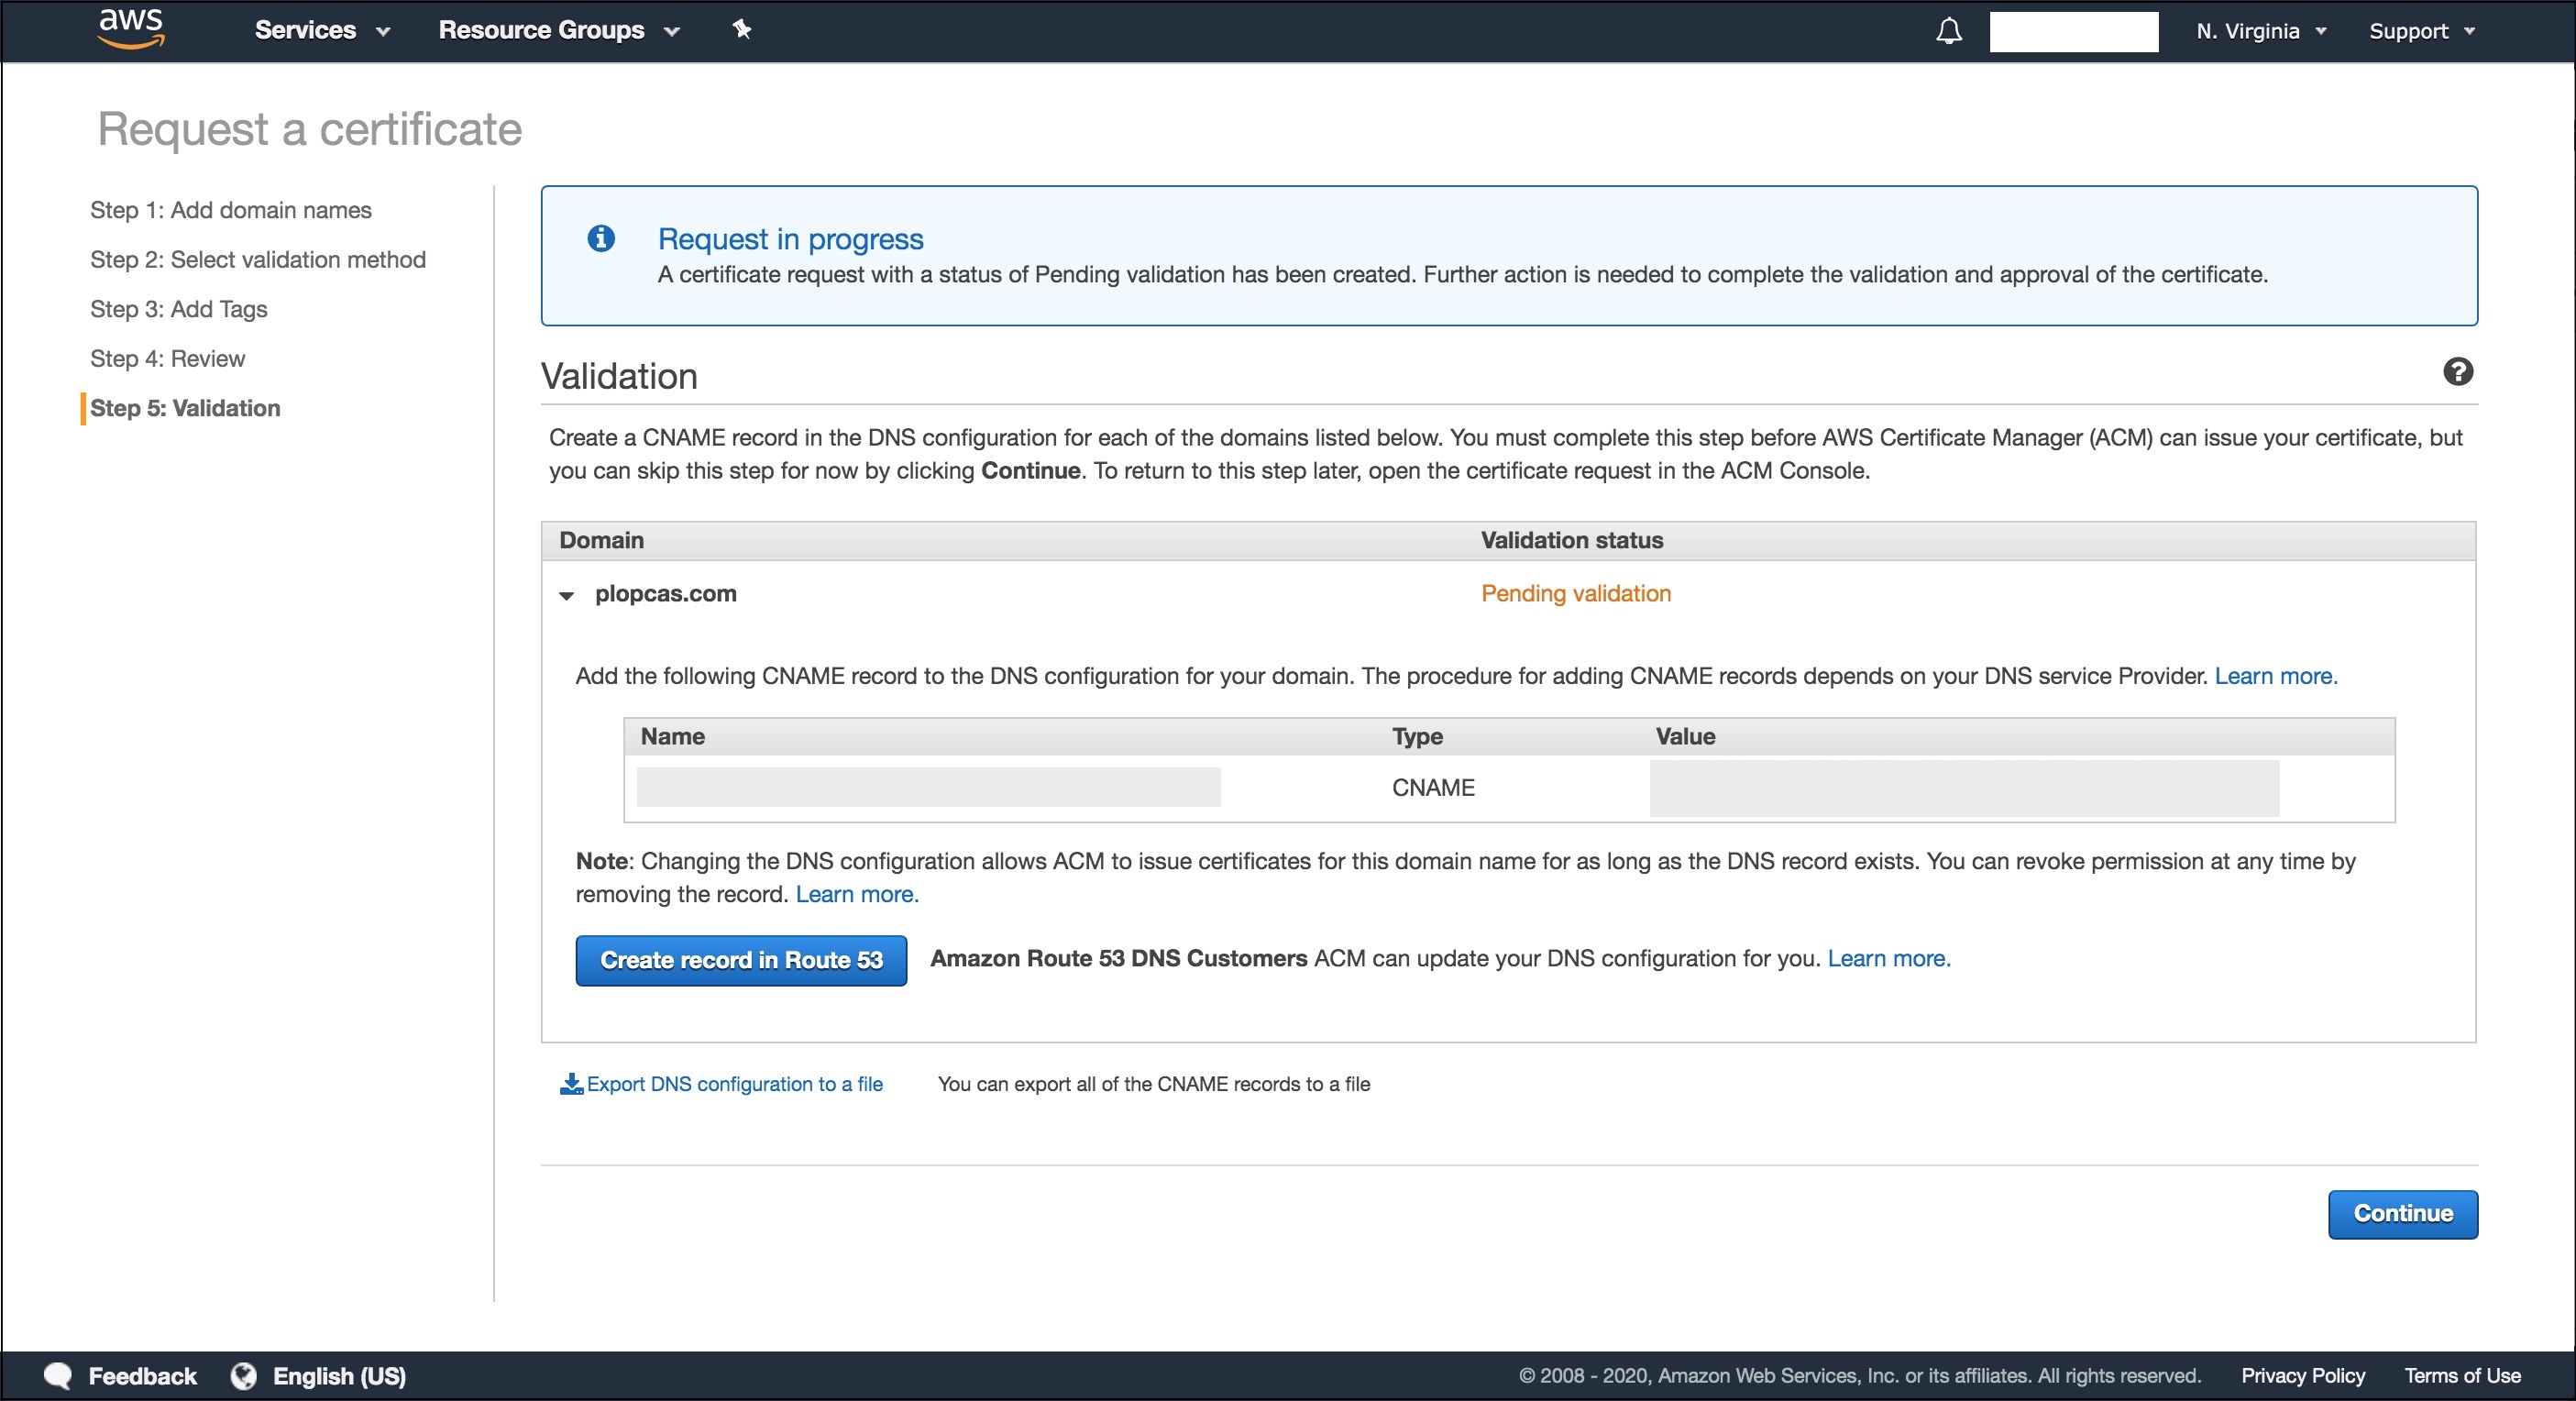Open the N. Virginia region selector

point(2261,31)
